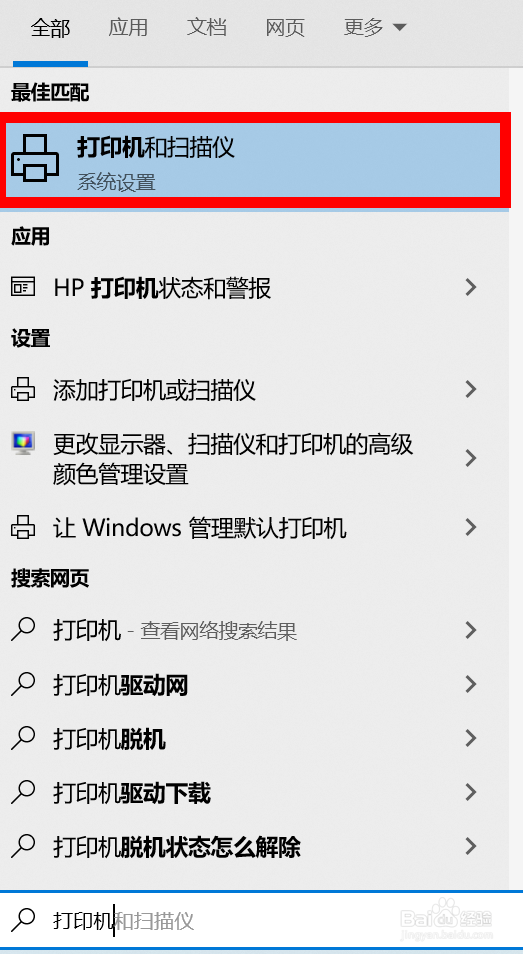Screen dimensions: 523x954
Task: Select 打印机 - 查看网络搜索结果 web result
Action: [x=254, y=630]
